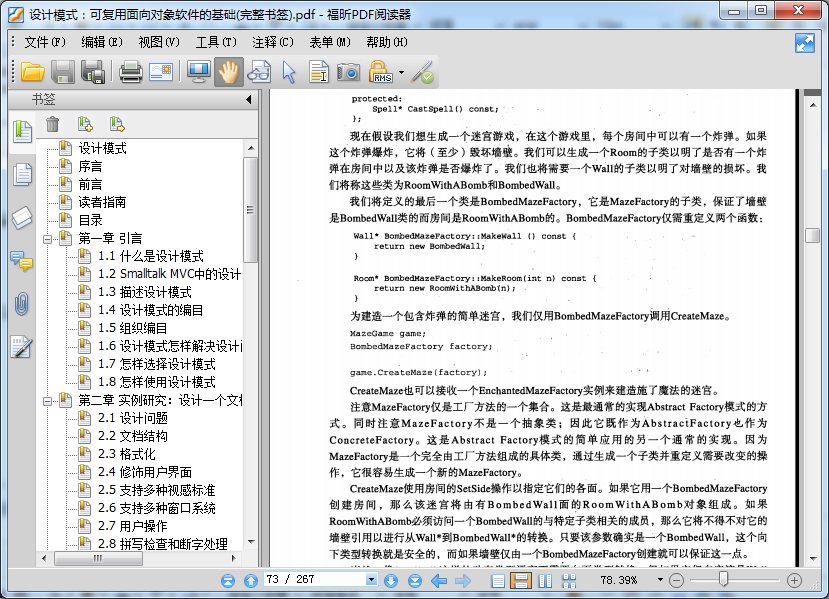The width and height of the screenshot is (829, 599).
Task: Click the second bookmark panel icon with arrow
Action: pos(117,124)
